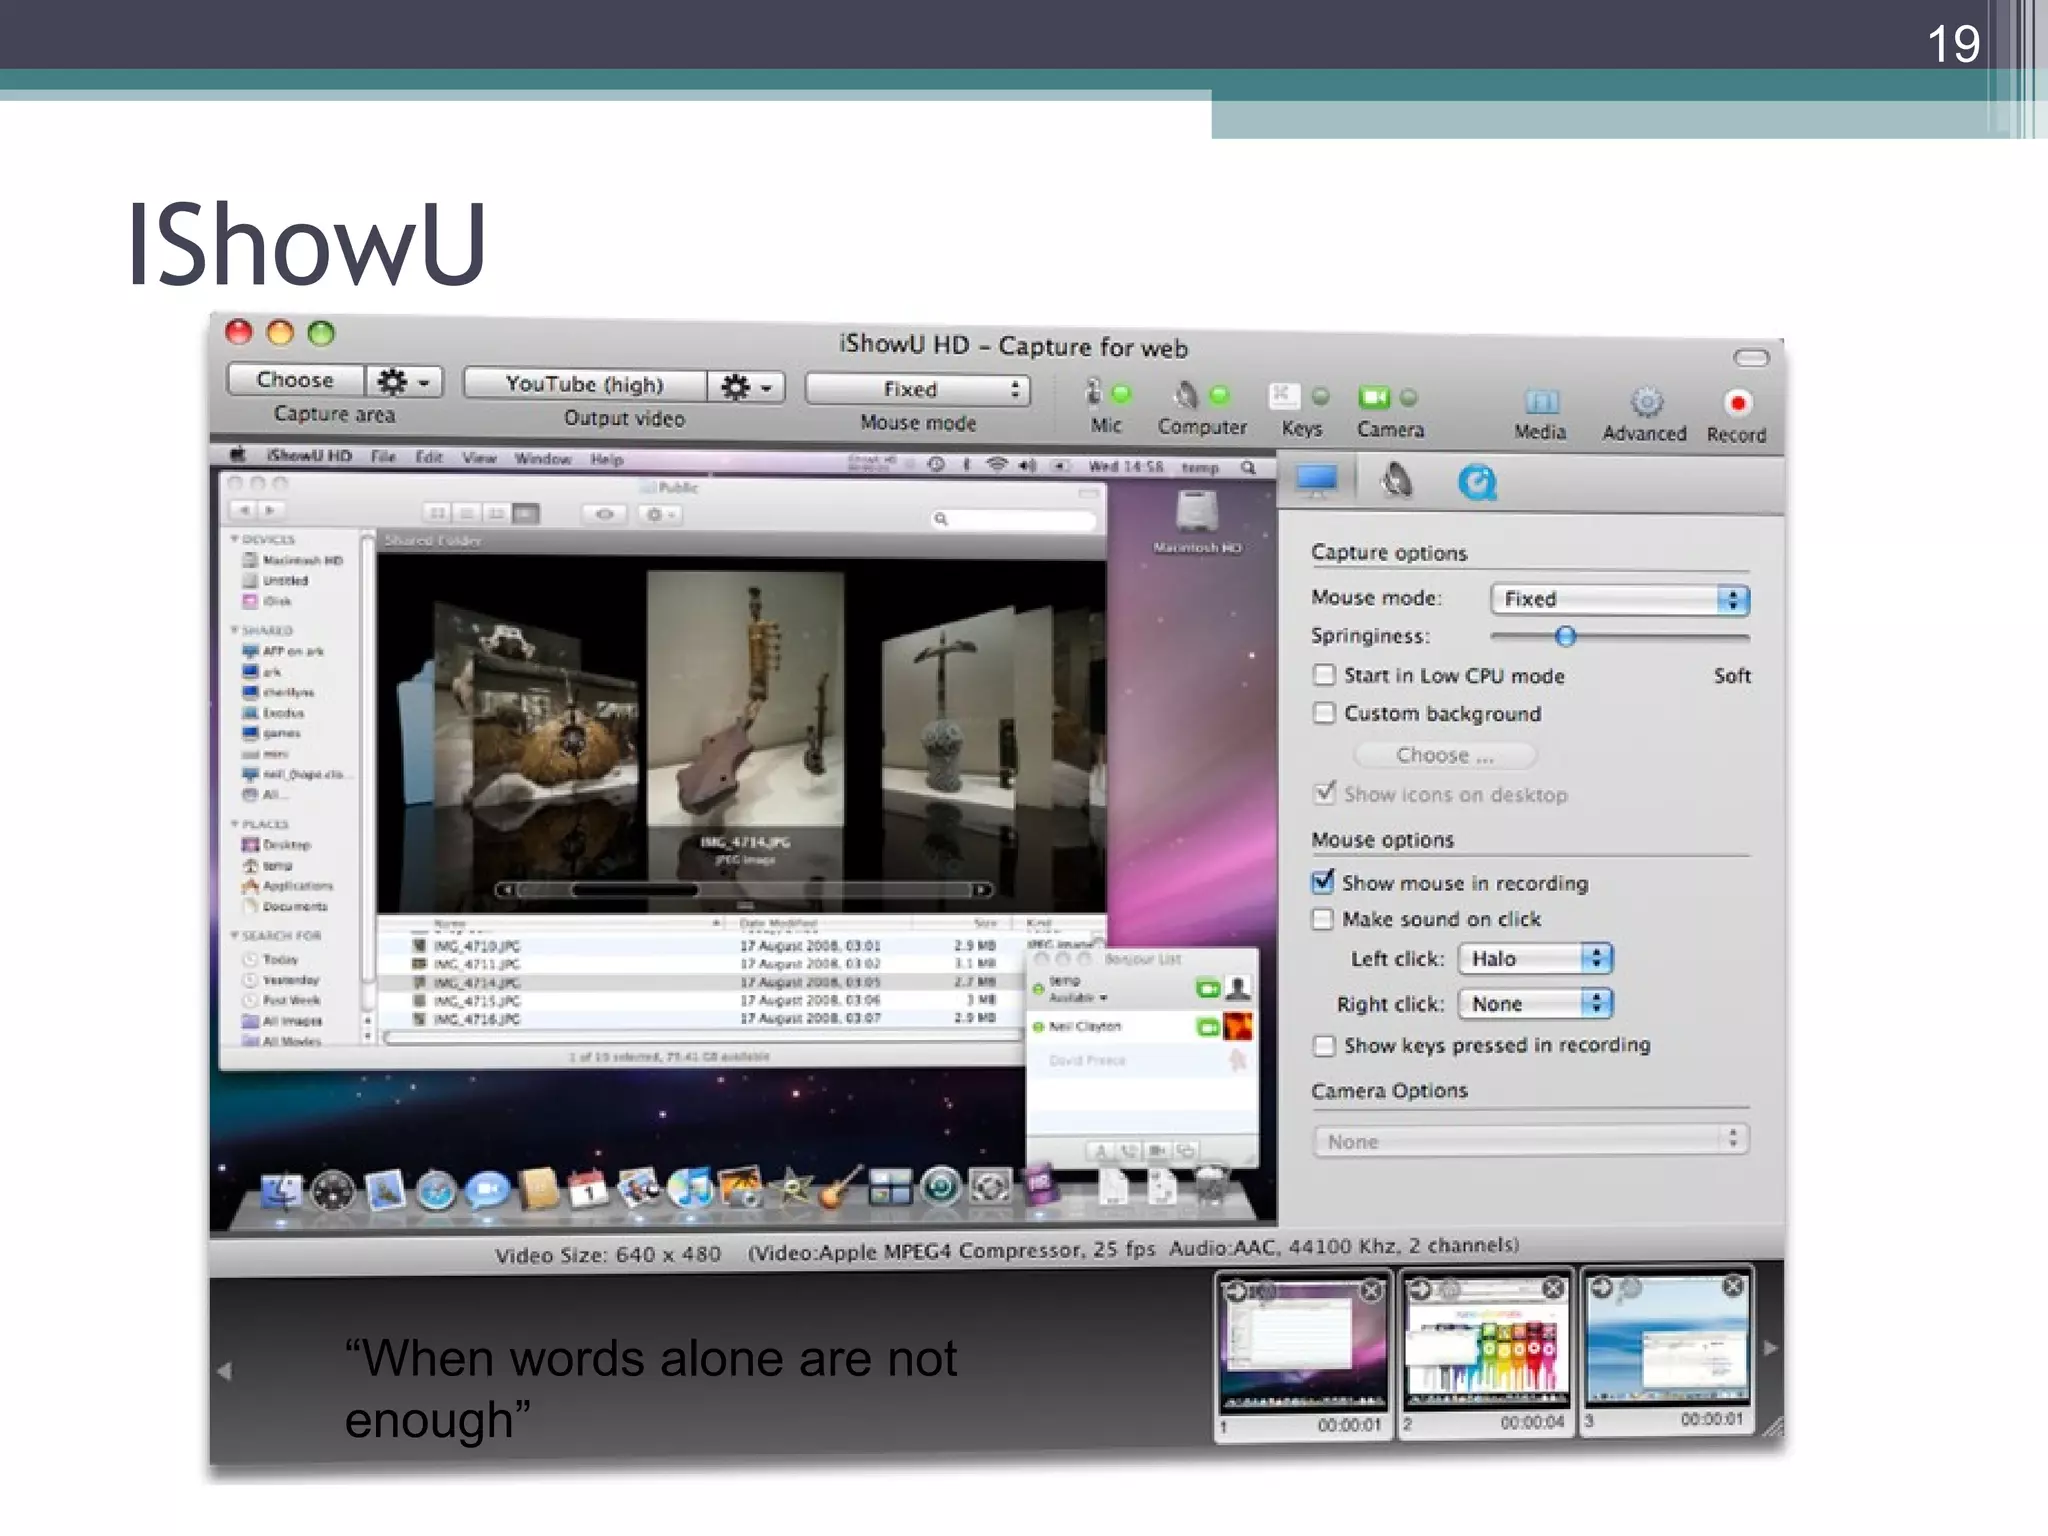Select Cover Flow view button in Finder
Image resolution: width=2048 pixels, height=1536 pixels.
(x=526, y=513)
